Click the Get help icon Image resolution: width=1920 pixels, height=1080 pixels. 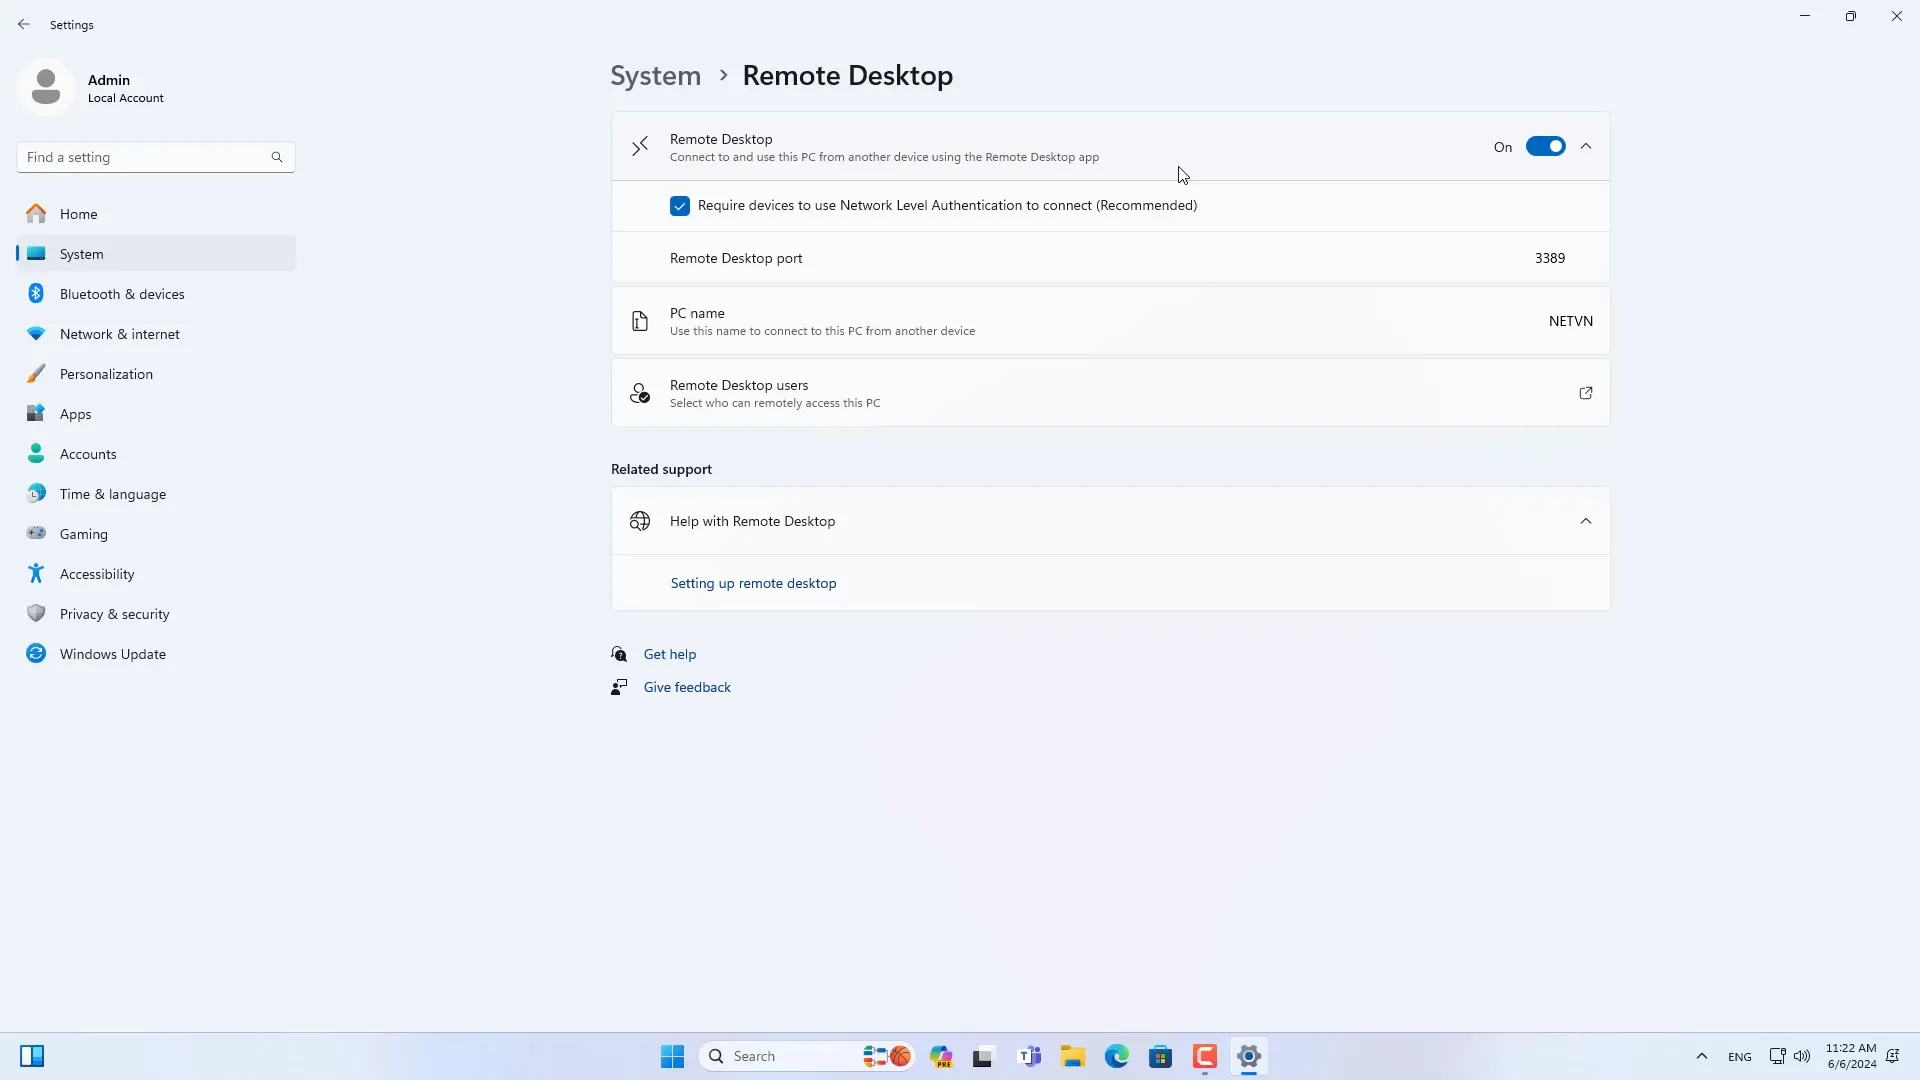tap(620, 653)
